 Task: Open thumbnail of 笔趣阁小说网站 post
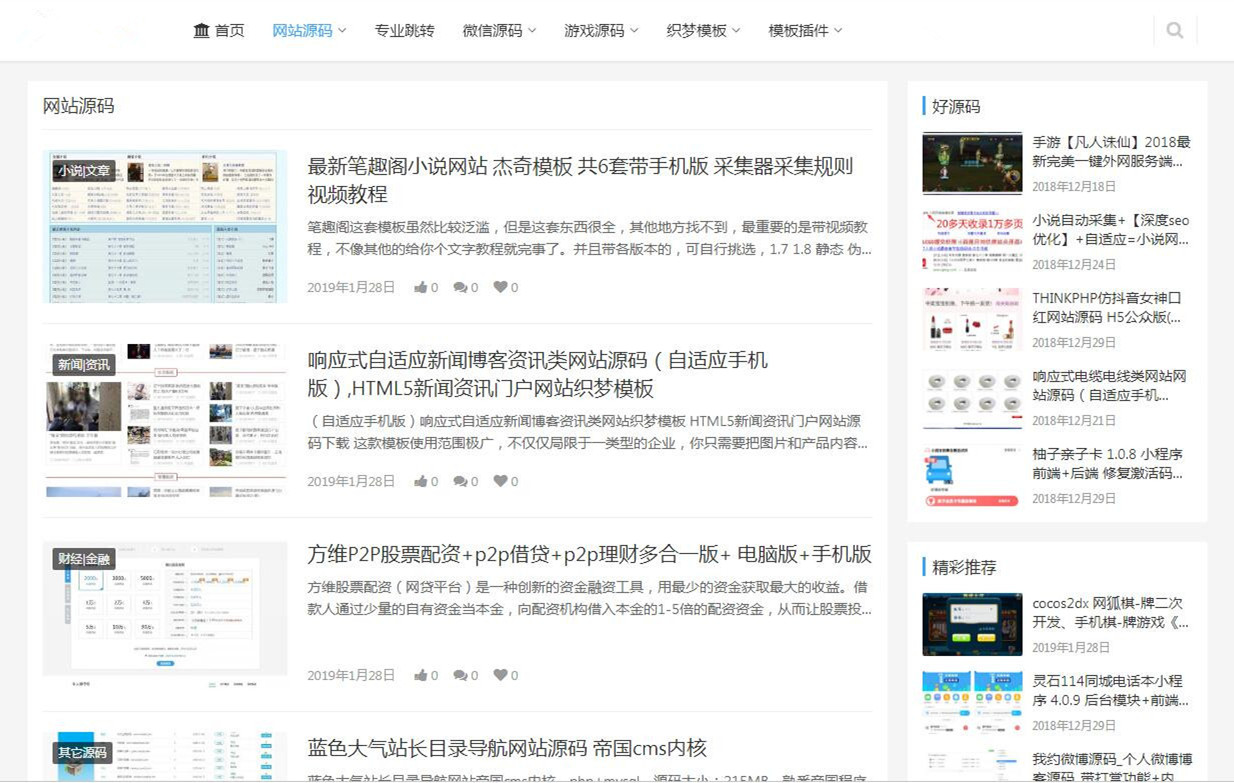(165, 226)
